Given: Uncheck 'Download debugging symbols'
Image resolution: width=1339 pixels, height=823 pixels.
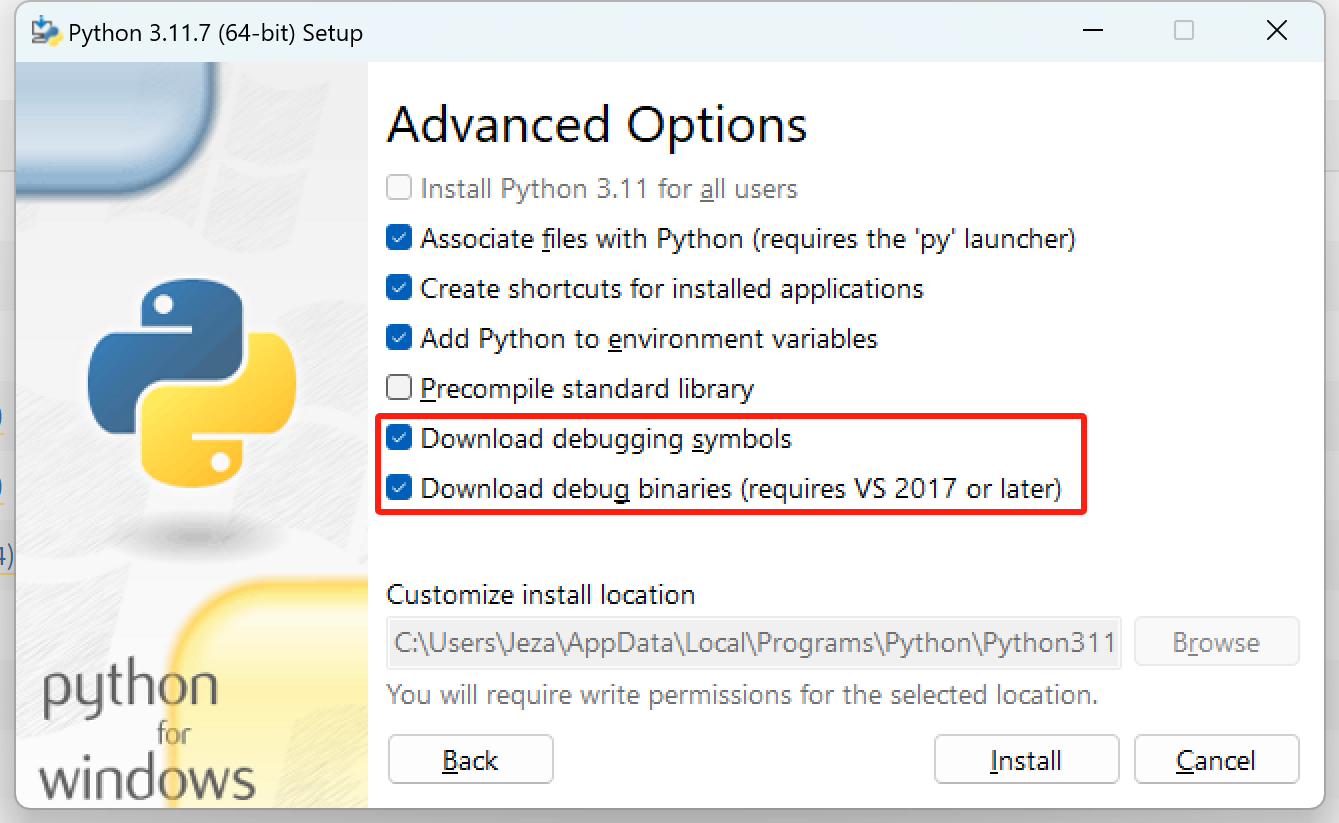Looking at the screenshot, I should (x=398, y=438).
